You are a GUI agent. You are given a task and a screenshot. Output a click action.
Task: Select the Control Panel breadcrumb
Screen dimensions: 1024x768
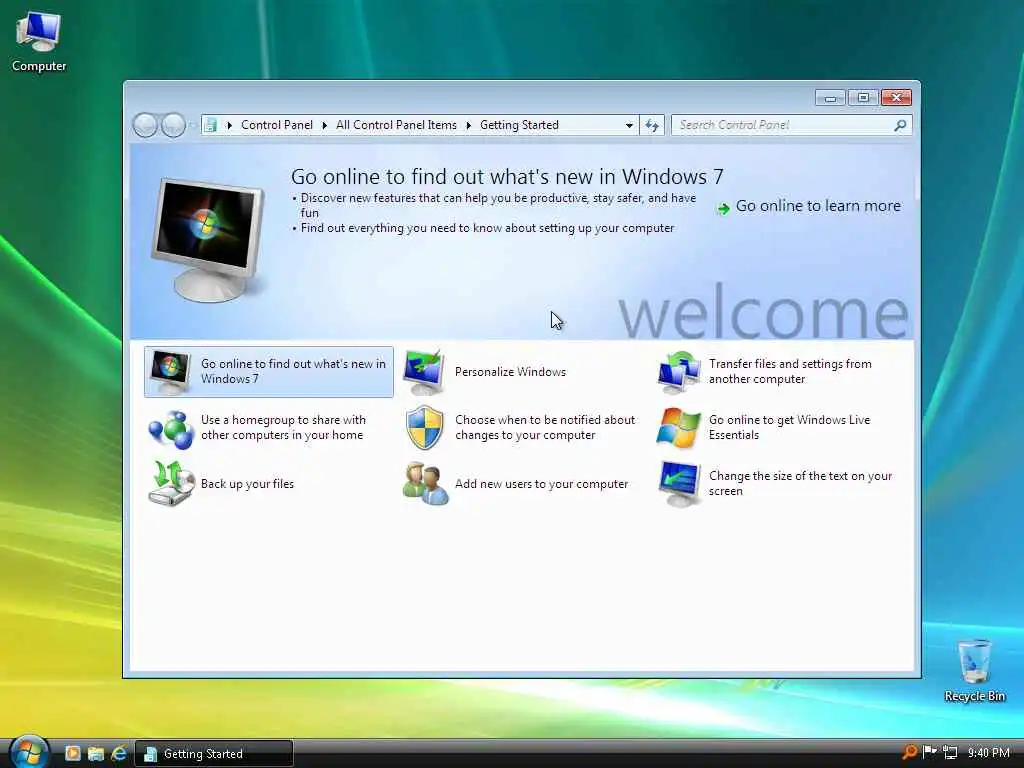[277, 125]
